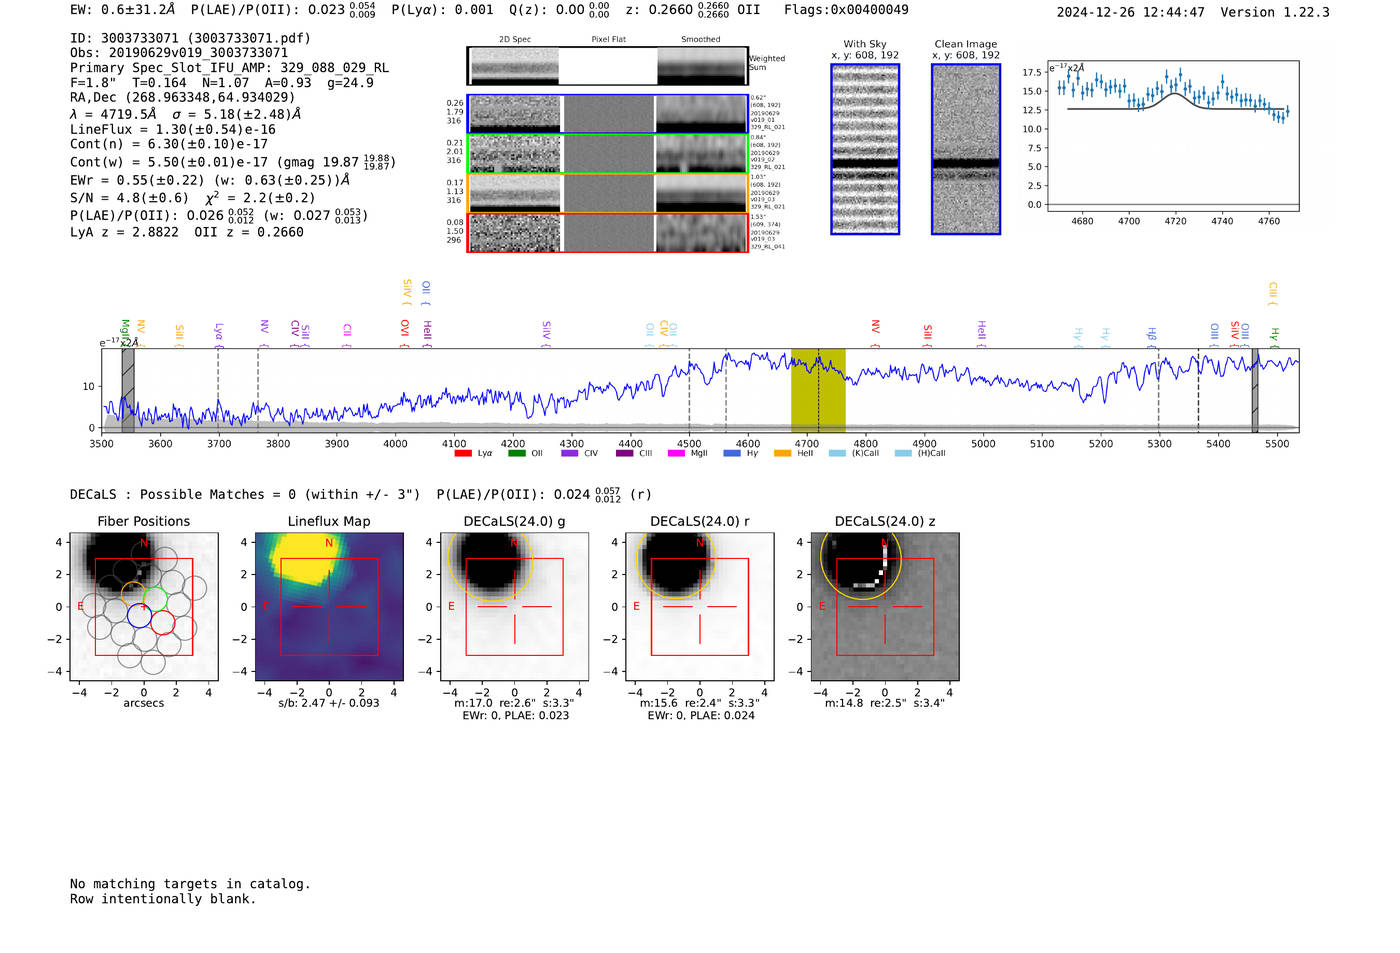
Task: Click the Hβ line label above spectrum
Action: pyautogui.click(x=1152, y=335)
